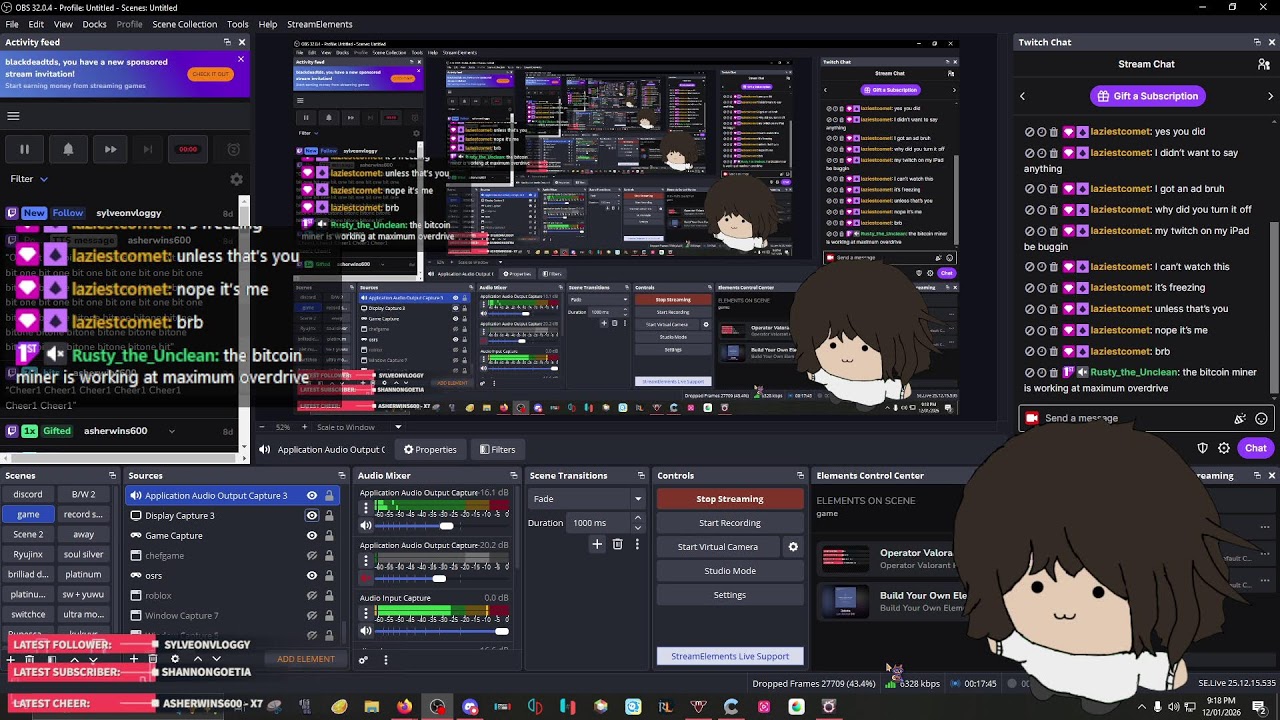Select the away scene

pos(83,534)
